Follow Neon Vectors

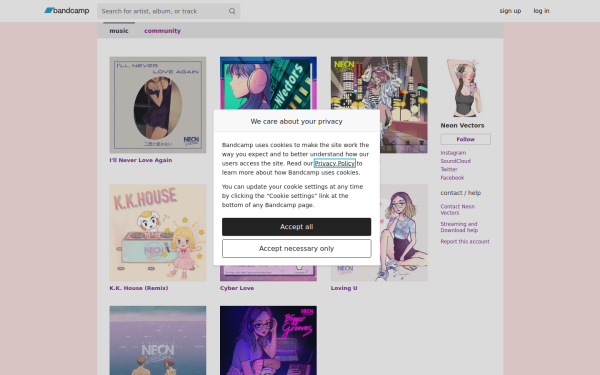click(x=465, y=139)
